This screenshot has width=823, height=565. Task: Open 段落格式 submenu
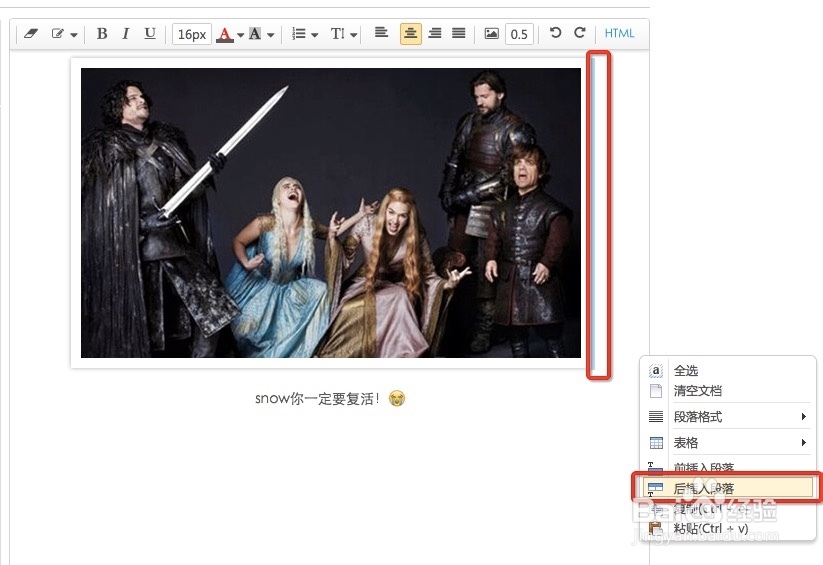(727, 416)
